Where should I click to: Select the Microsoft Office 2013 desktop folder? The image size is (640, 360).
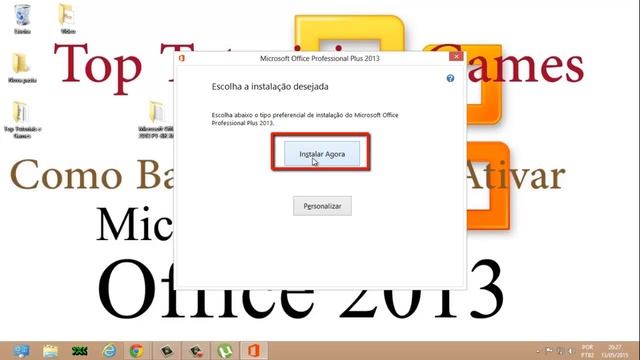tap(156, 120)
